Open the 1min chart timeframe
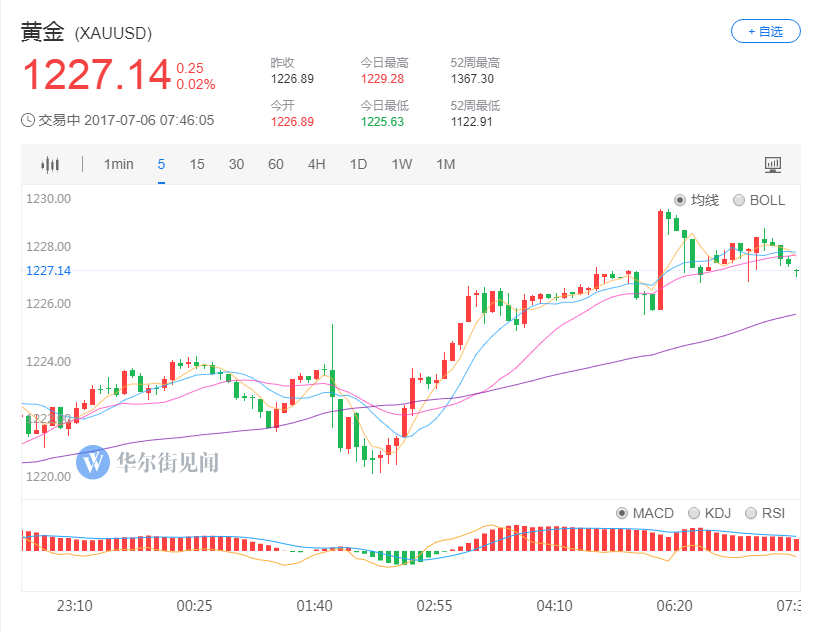 click(x=118, y=164)
